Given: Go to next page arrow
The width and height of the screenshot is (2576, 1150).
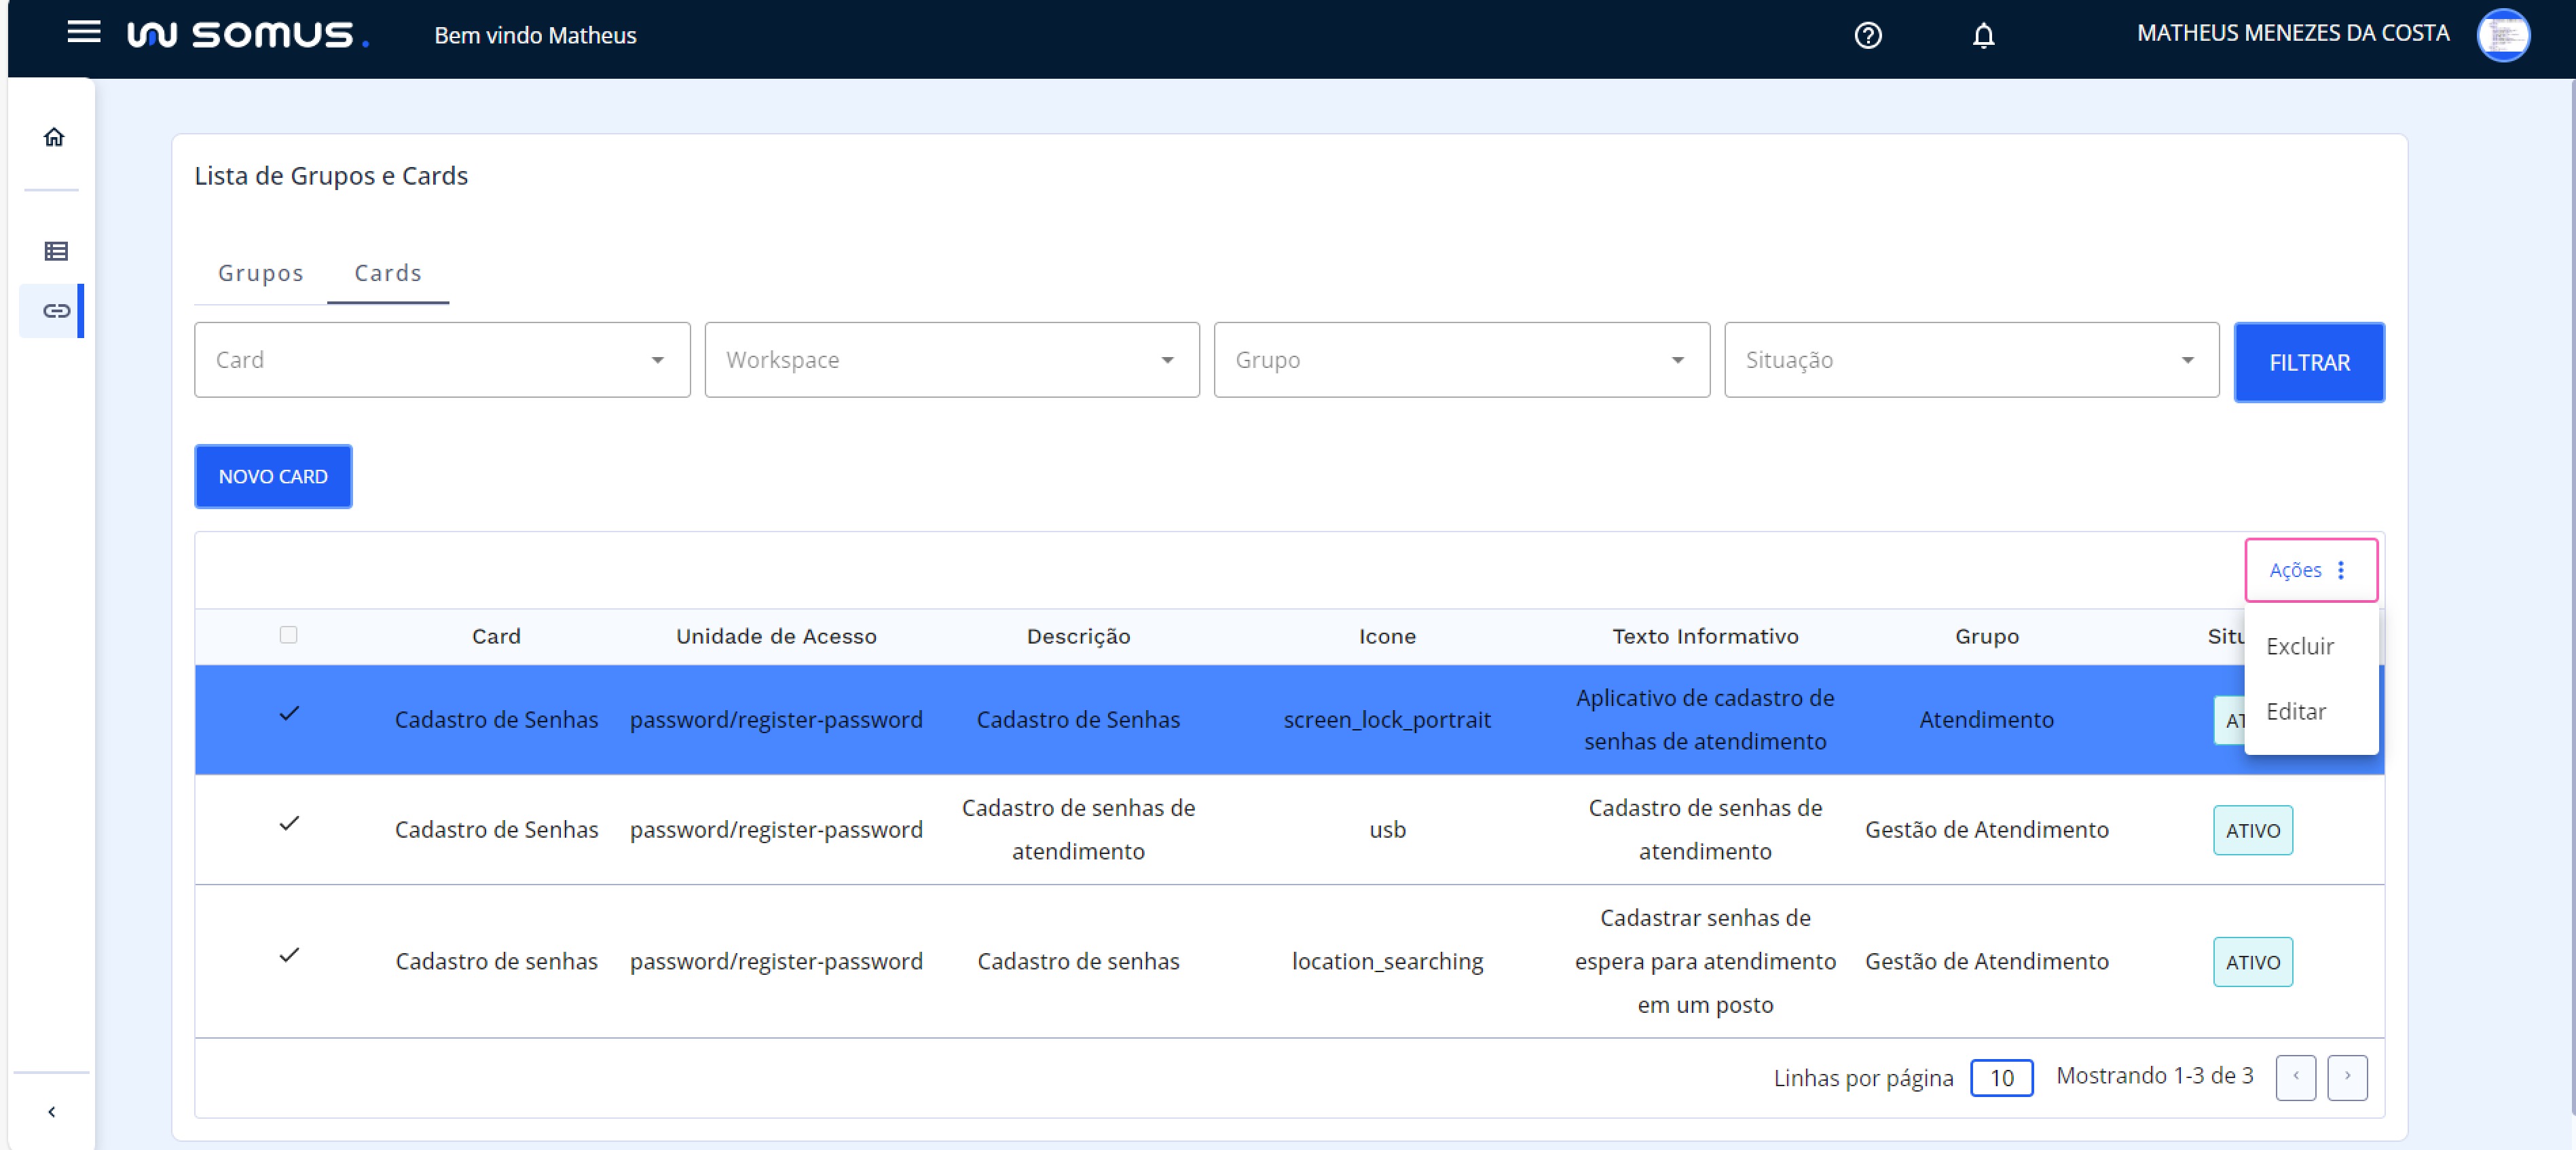Looking at the screenshot, I should (2346, 1077).
